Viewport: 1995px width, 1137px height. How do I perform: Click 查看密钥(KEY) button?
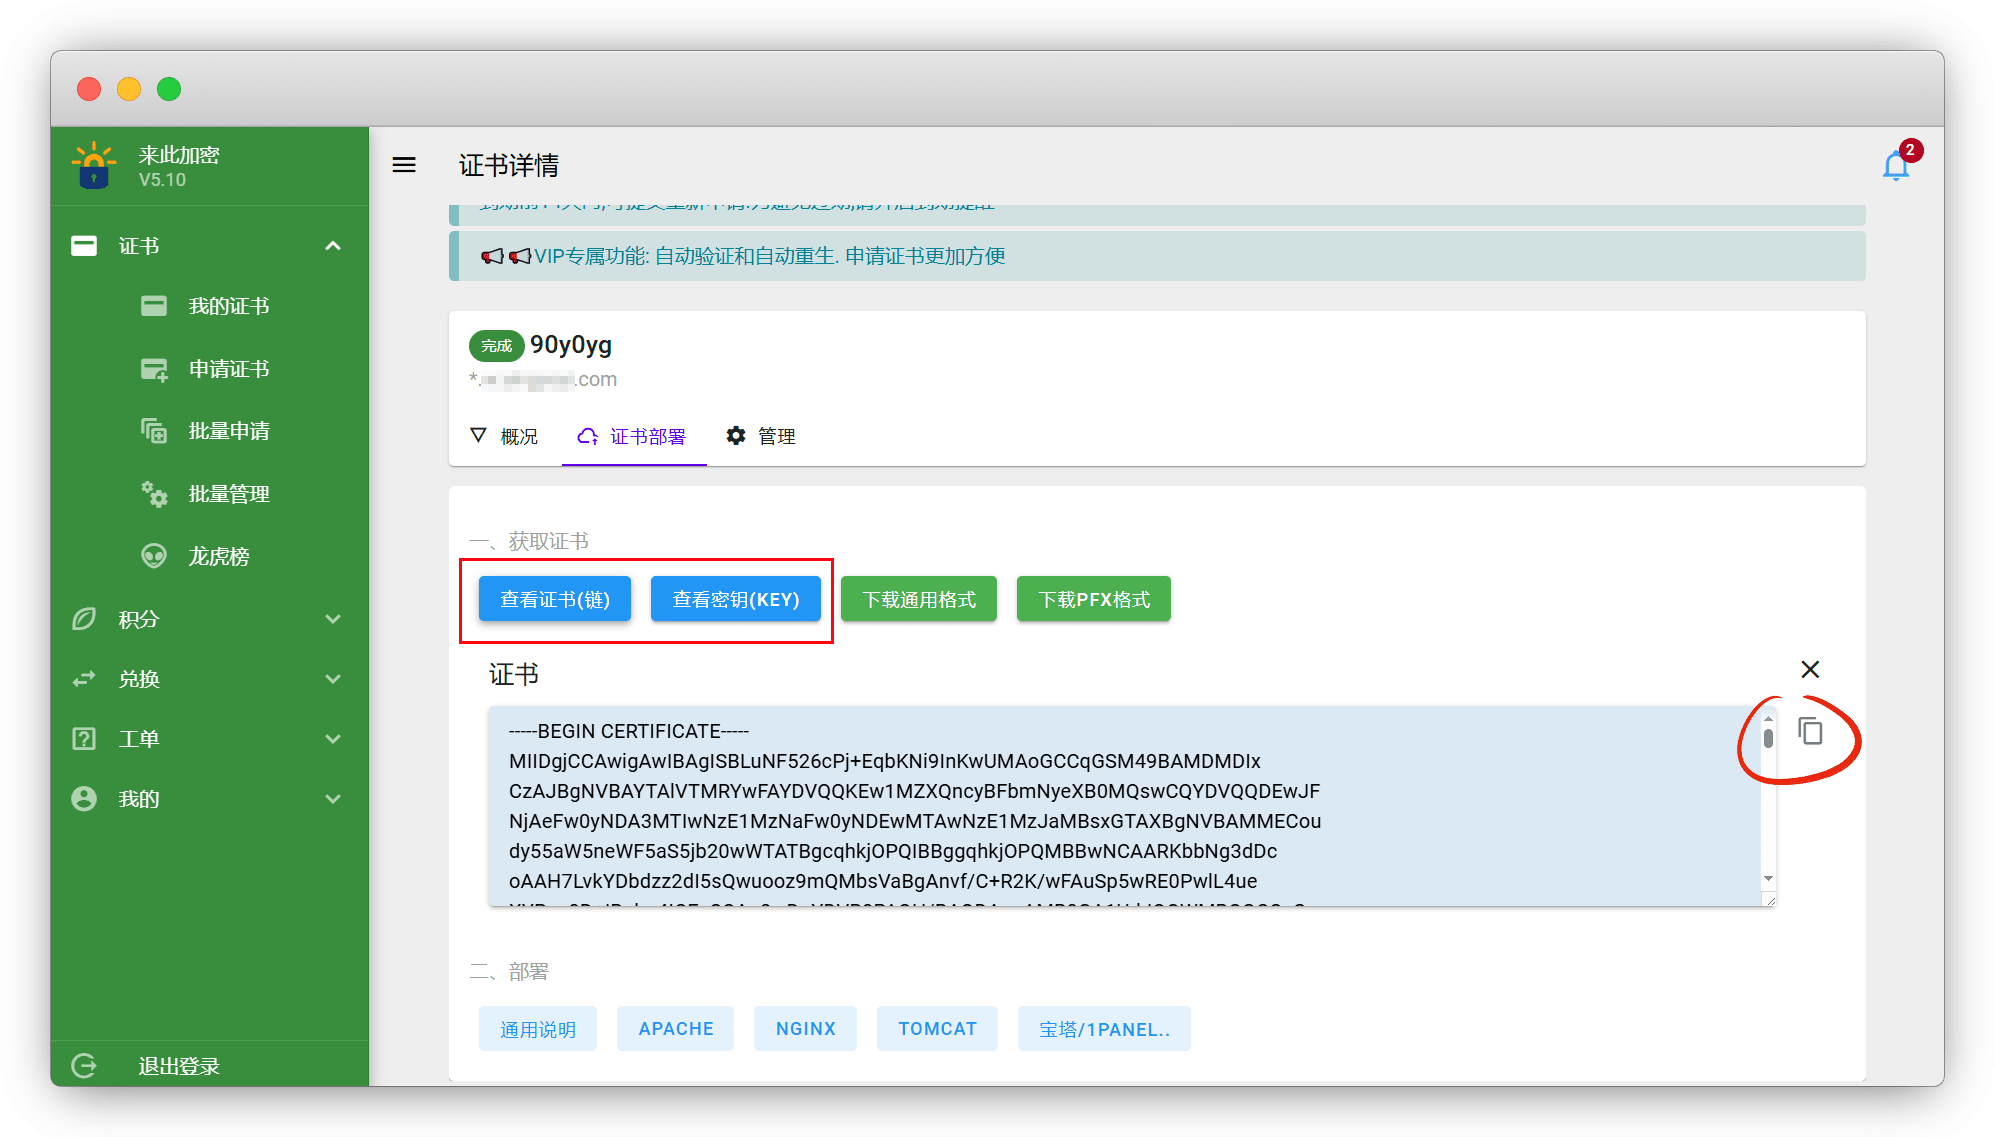(x=736, y=600)
